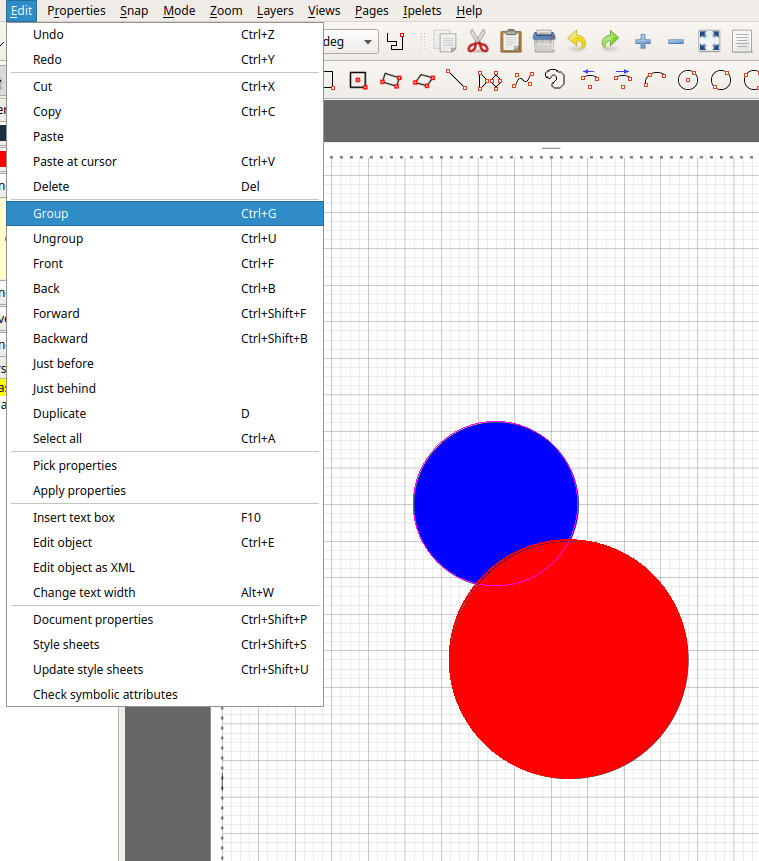Viewport: 759px width, 861px height.
Task: Select the splinegon closed curve tool
Action: 555,81
